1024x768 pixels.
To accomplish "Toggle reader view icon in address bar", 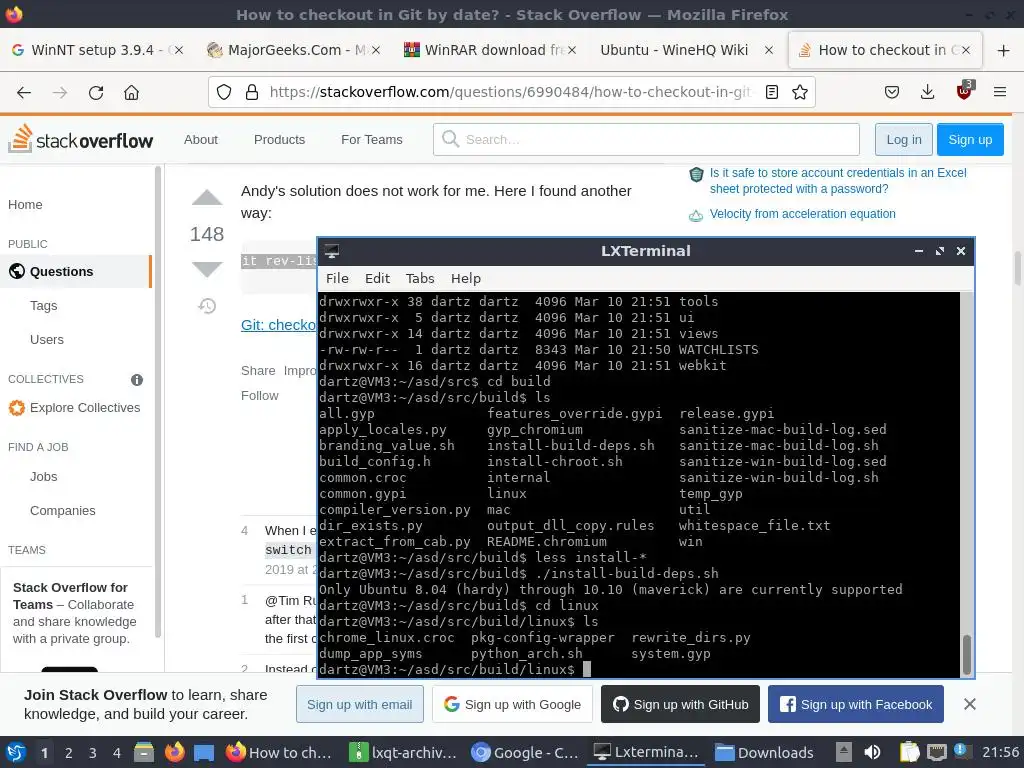I will [772, 92].
